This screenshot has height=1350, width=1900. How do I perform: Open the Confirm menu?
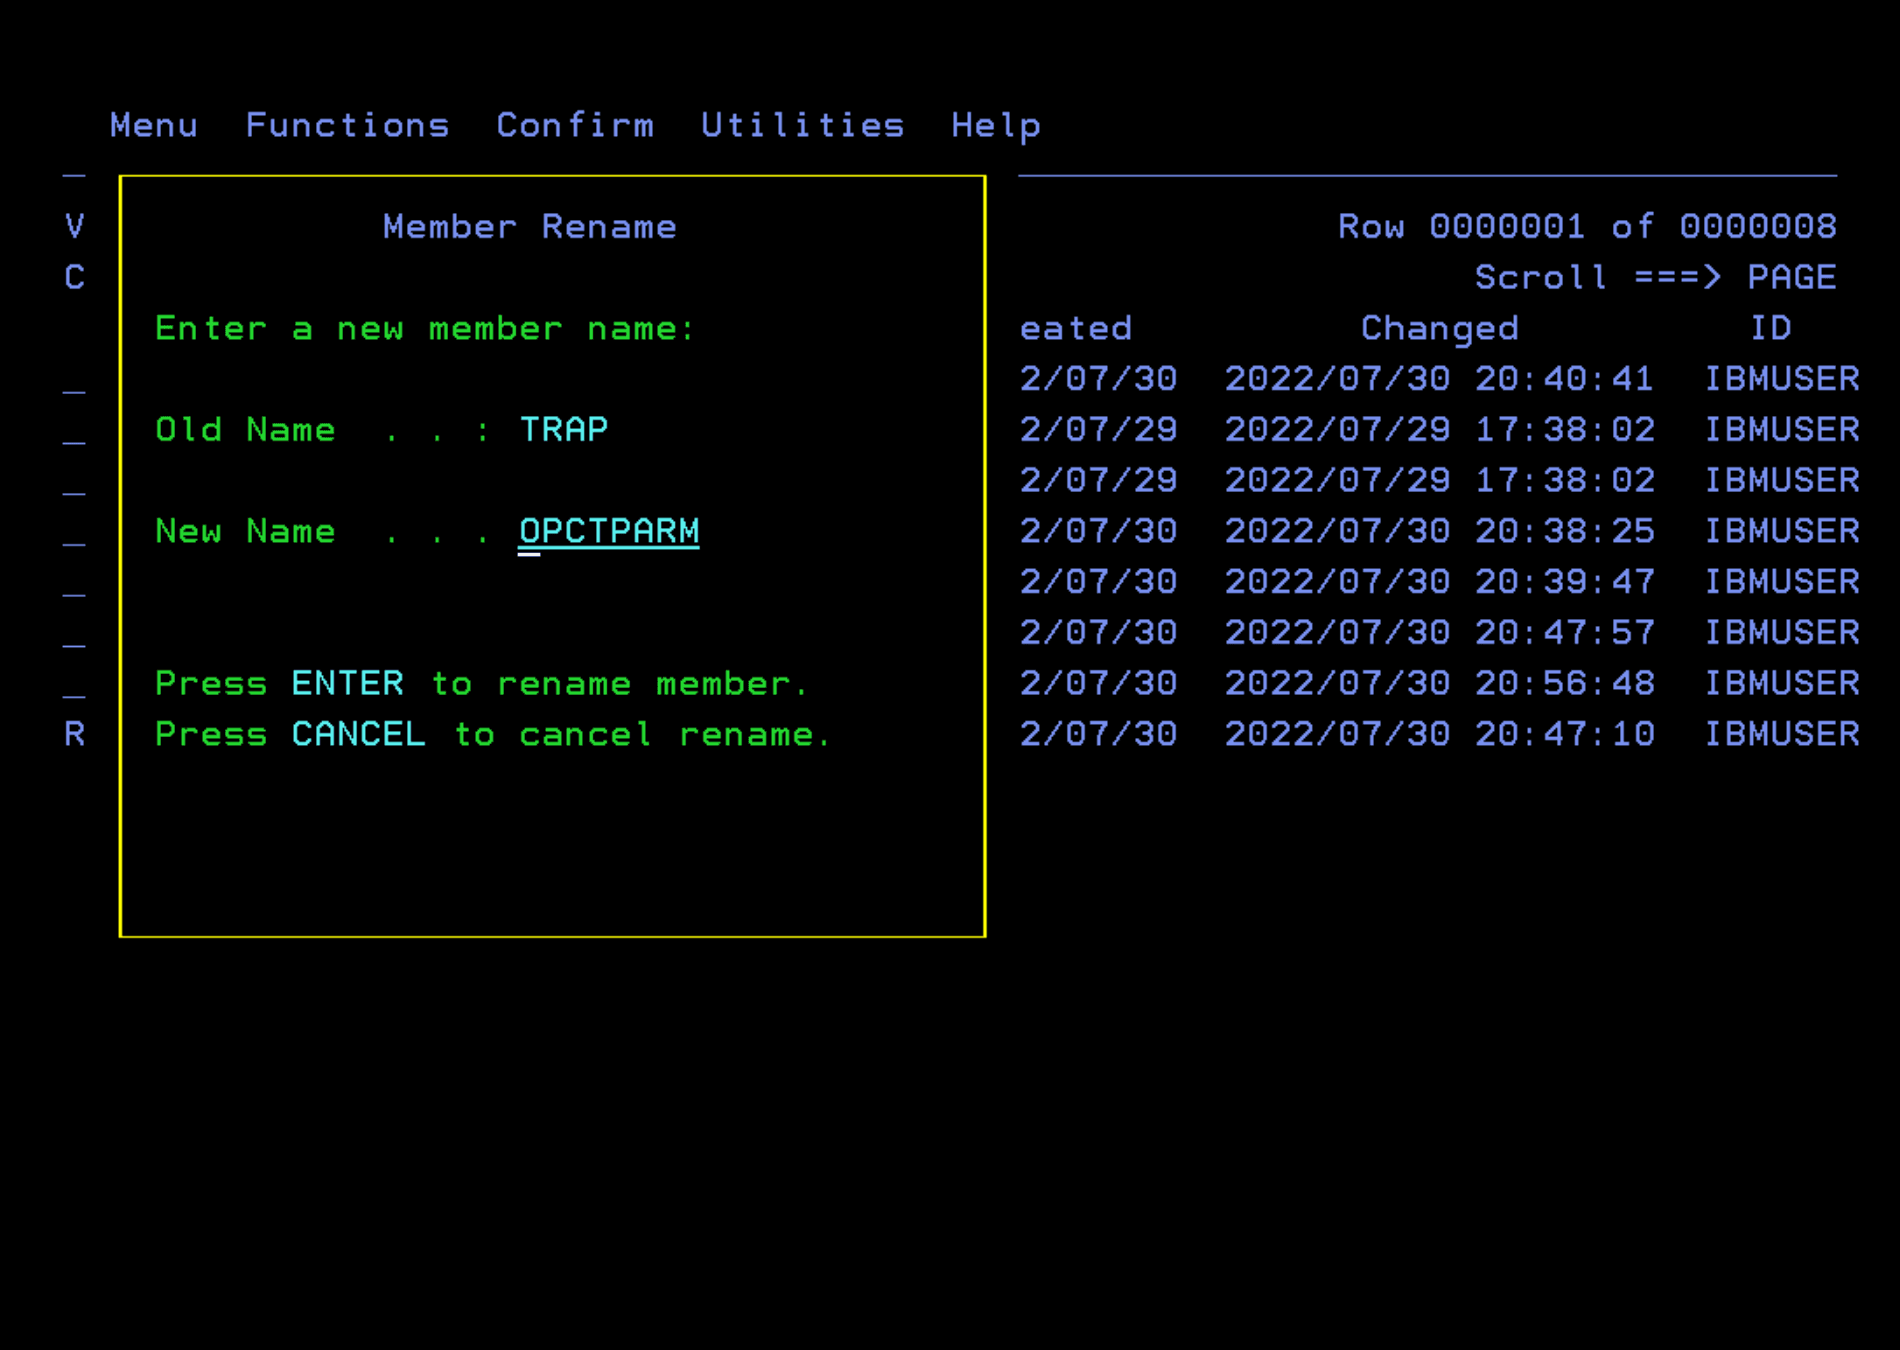575,125
